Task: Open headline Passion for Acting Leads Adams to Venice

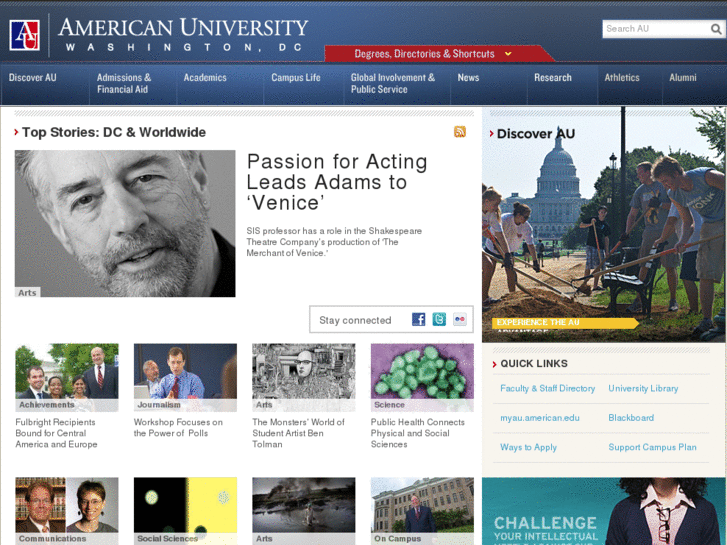Action: pos(337,182)
